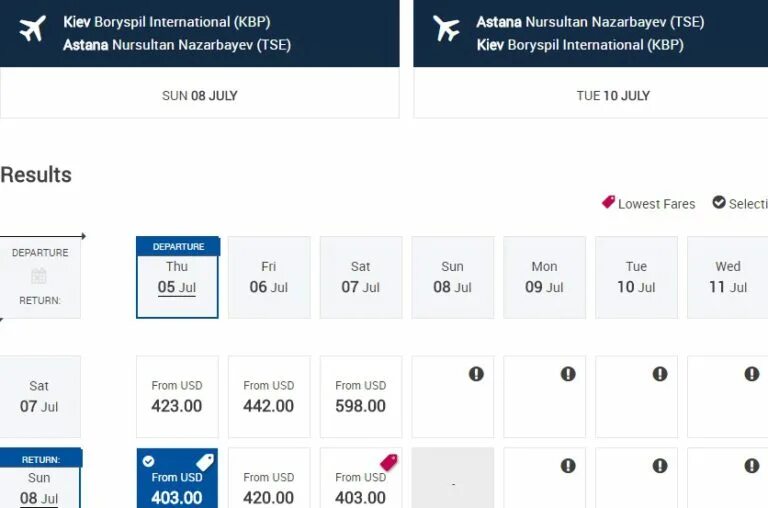Choose the USD 598.00 fare cell
Screen dimensions: 768x508
tap(361, 397)
